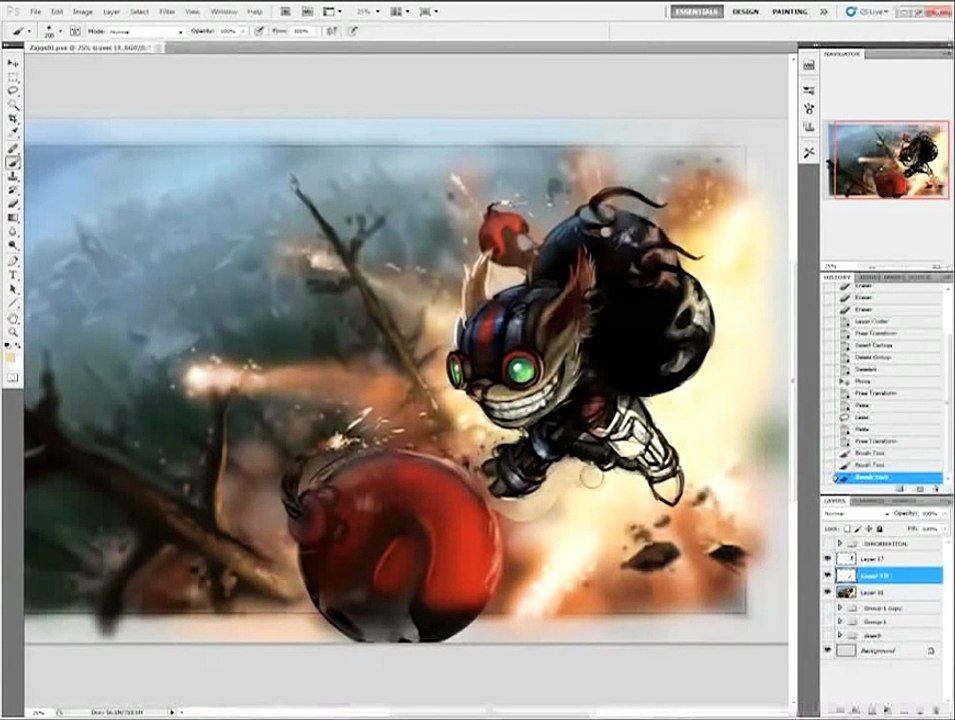Toggle lock transparent pixels in Layers

847,529
